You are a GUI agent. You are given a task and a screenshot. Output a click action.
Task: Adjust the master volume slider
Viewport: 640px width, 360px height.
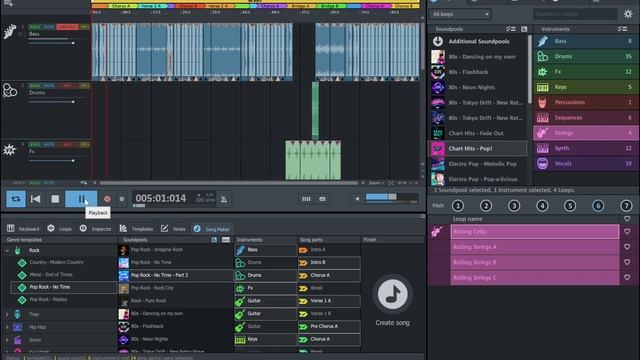pos(391,198)
